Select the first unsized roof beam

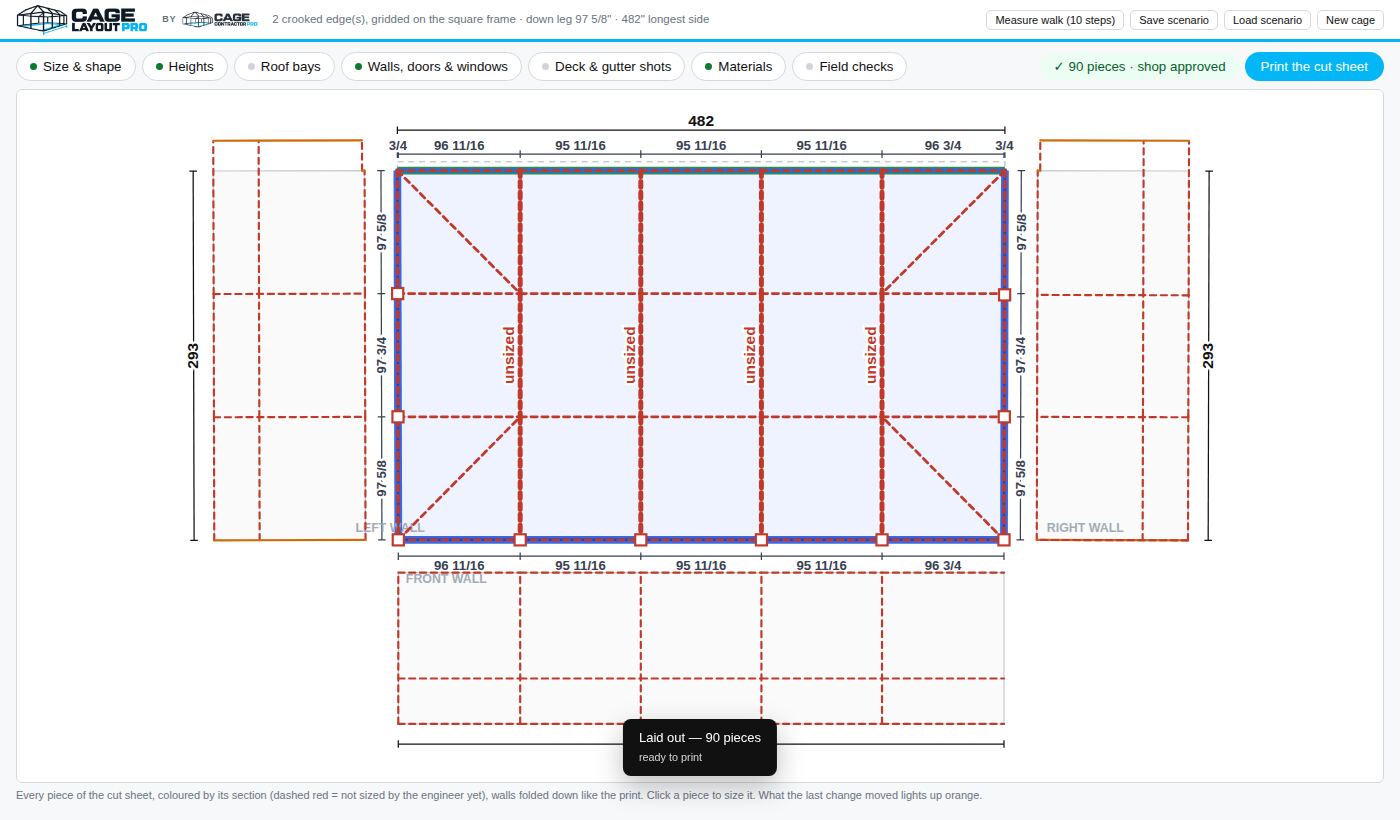(x=520, y=355)
